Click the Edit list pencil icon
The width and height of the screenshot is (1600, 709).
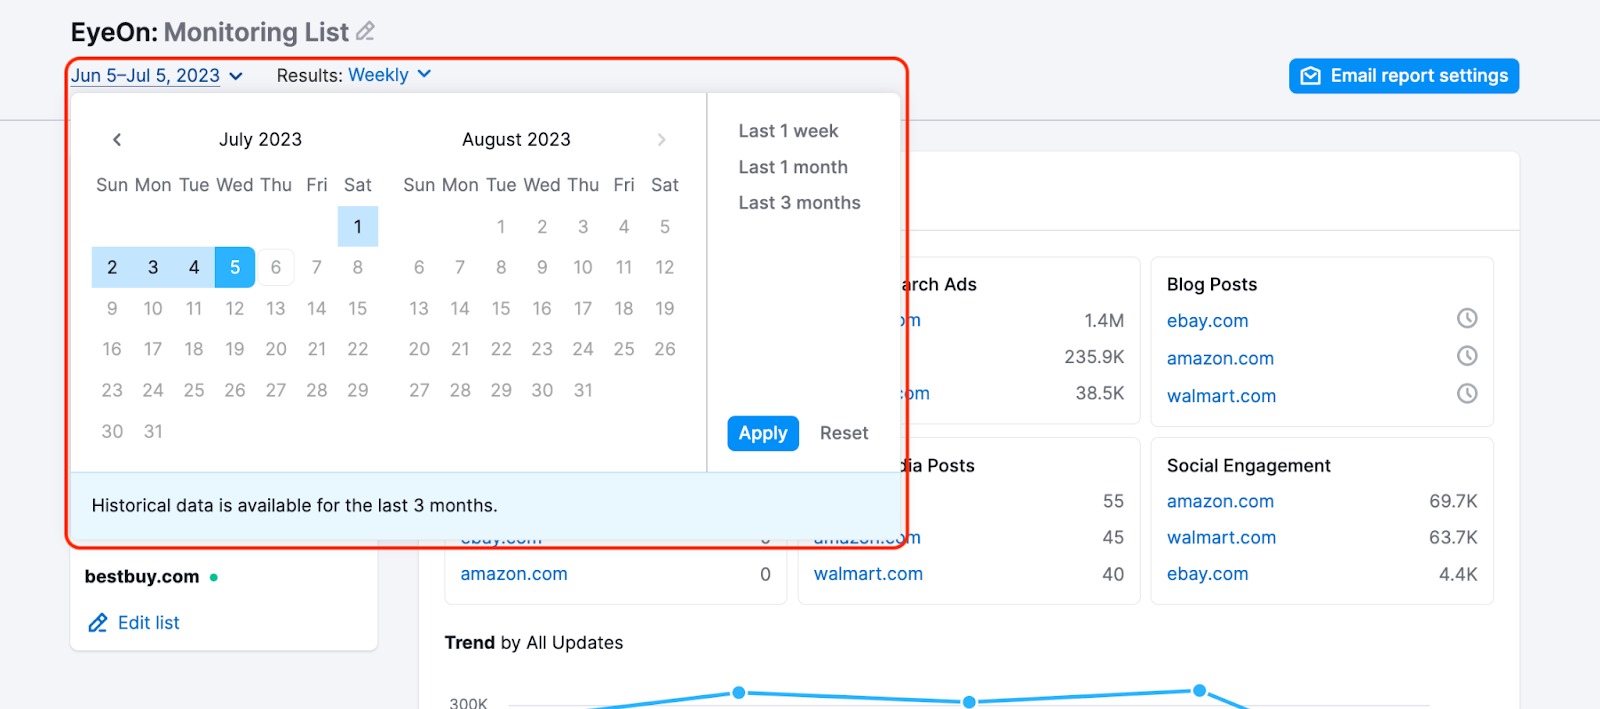point(98,623)
